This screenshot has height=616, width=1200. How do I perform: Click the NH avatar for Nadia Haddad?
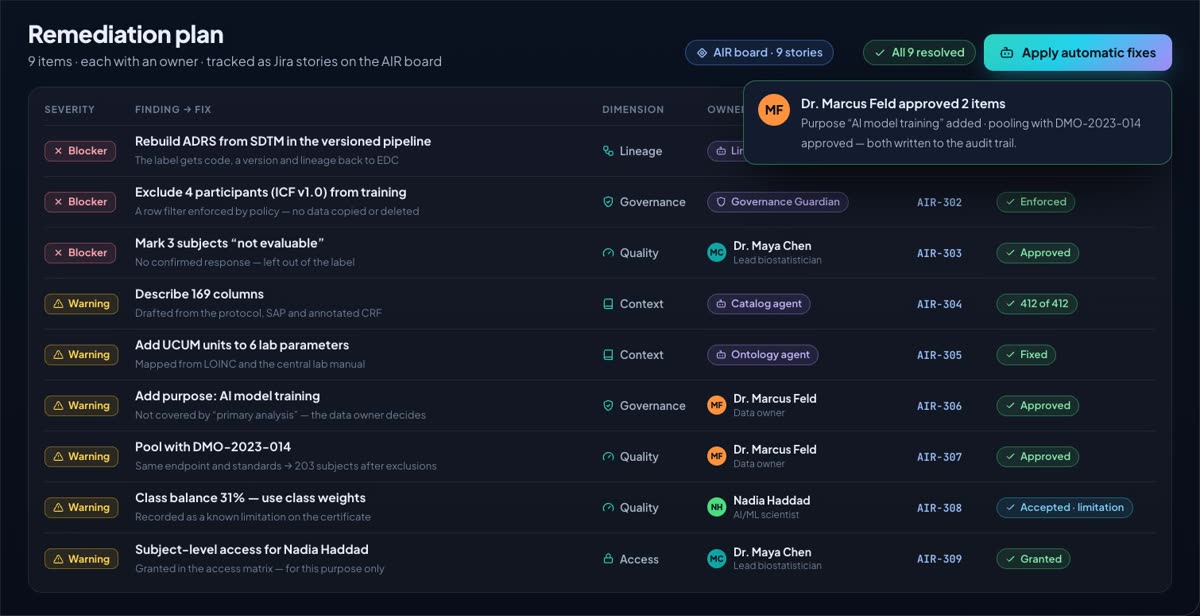point(716,508)
